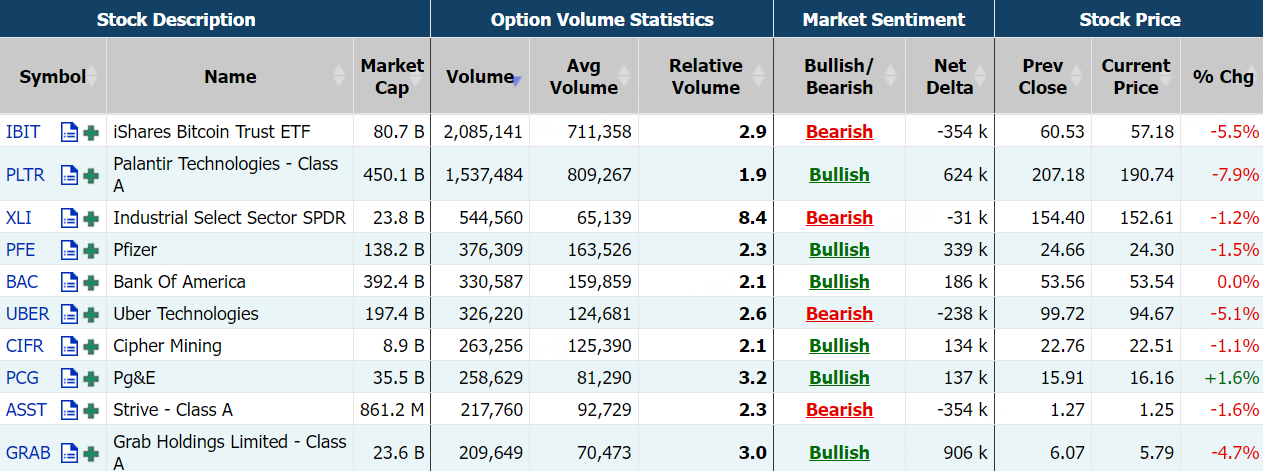Open the document icon for XLI
This screenshot has height=471, width=1263.
click(69, 218)
